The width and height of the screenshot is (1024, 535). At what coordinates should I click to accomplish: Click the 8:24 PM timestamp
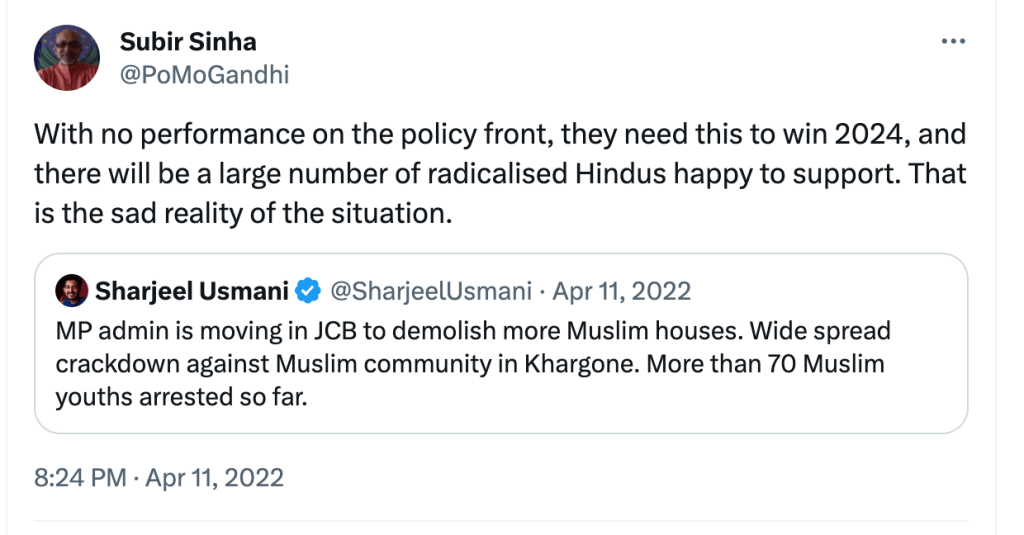pos(80,477)
